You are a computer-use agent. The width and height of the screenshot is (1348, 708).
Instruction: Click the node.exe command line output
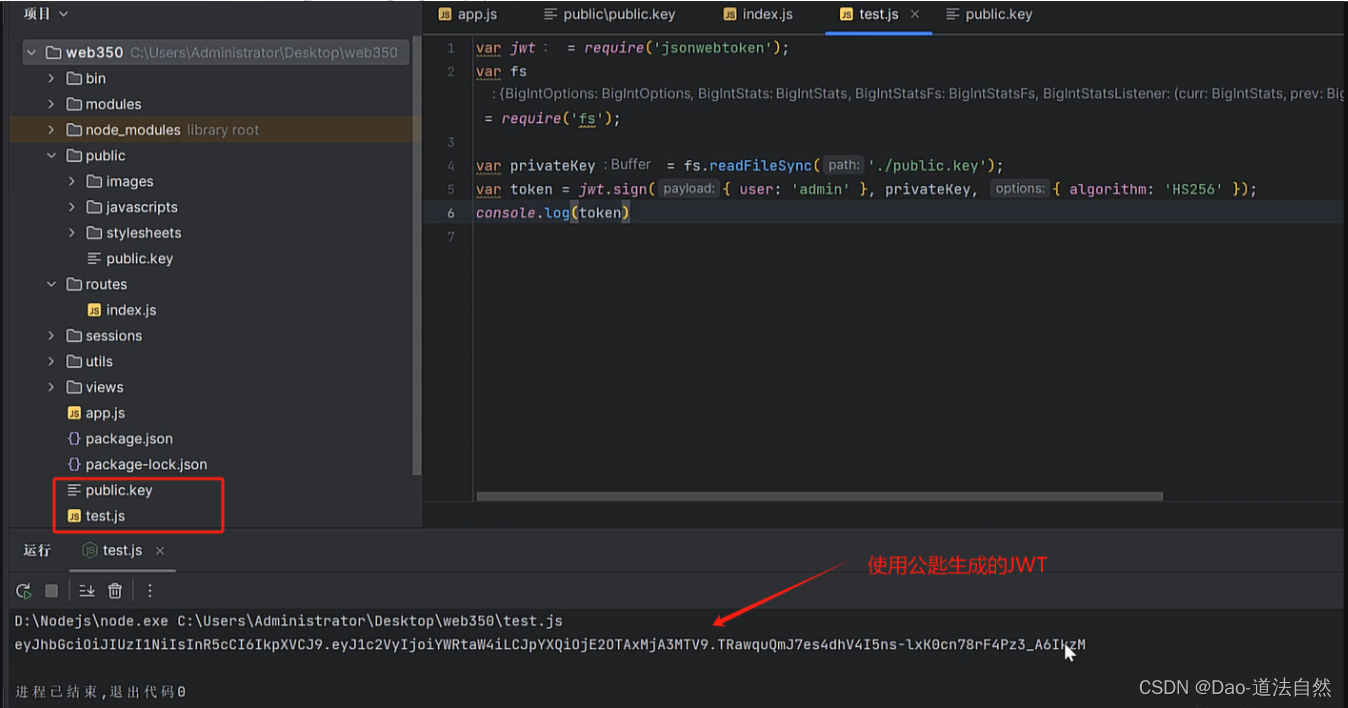click(x=289, y=621)
